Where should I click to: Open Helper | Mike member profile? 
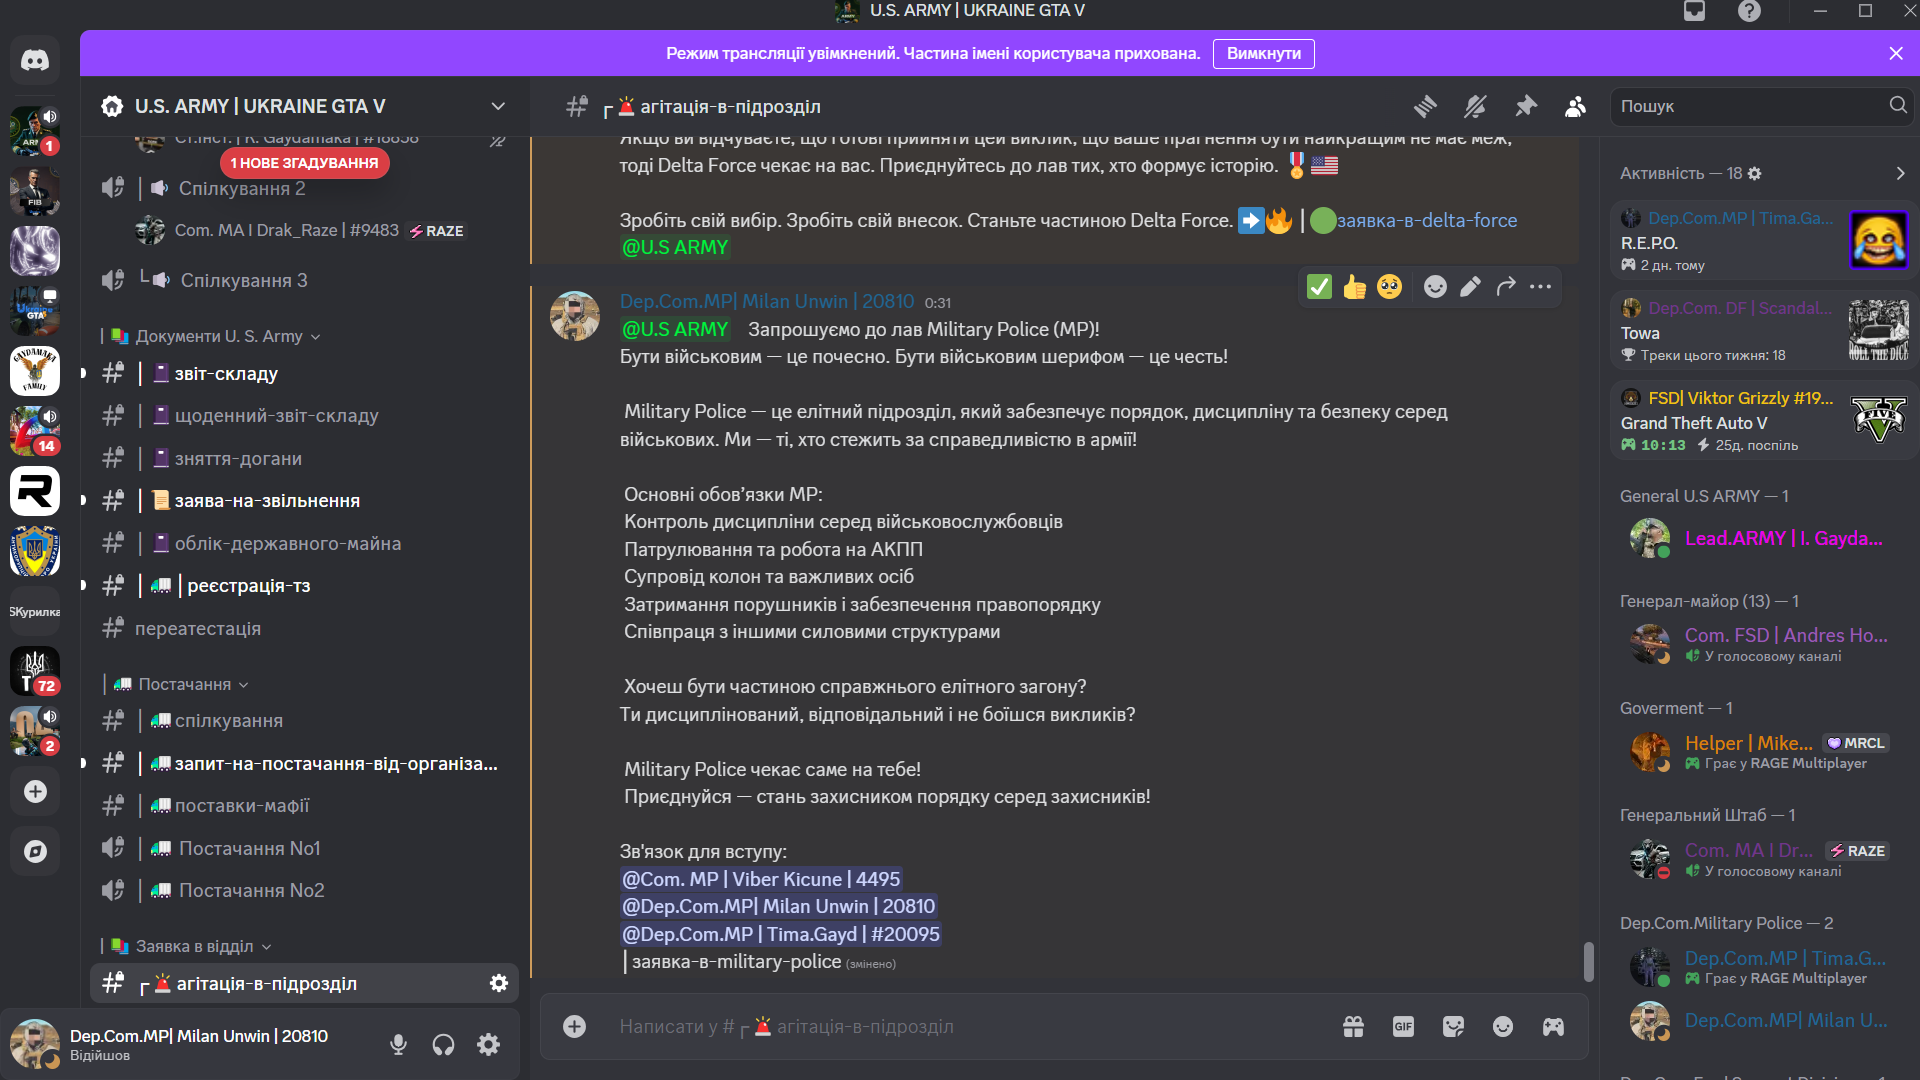1762,752
